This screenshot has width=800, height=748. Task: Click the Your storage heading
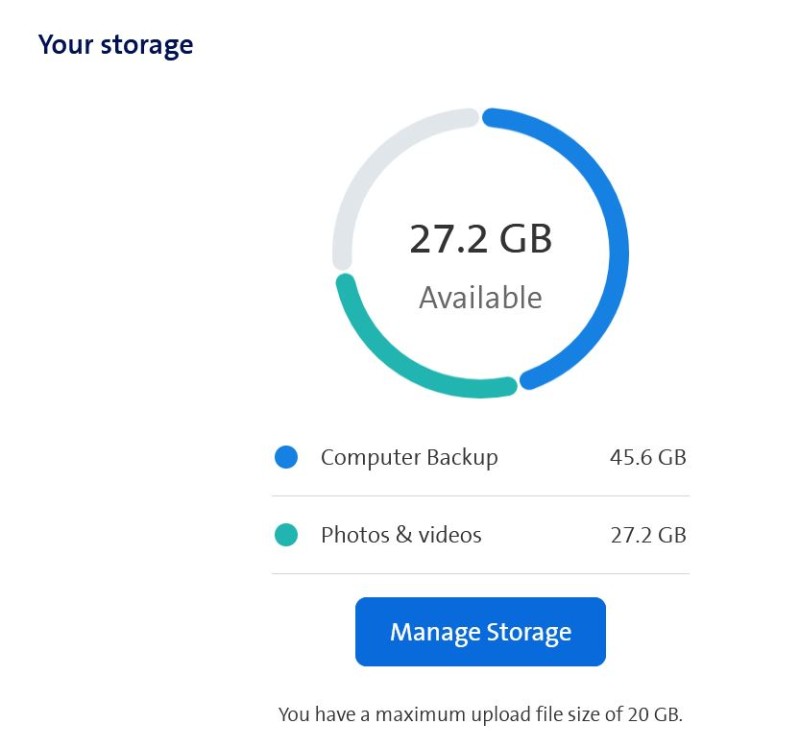(115, 44)
